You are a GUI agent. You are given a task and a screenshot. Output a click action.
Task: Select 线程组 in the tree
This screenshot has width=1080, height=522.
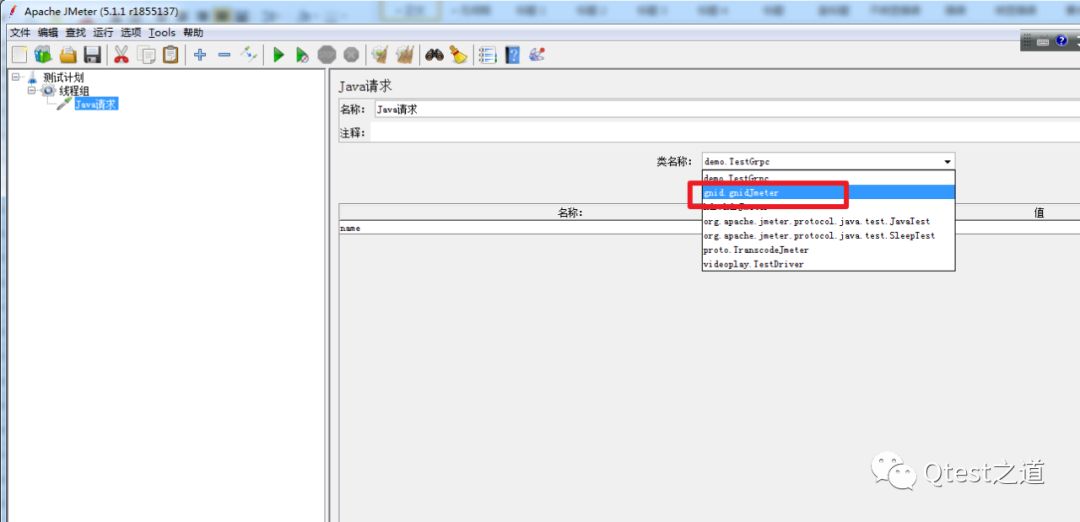[74, 91]
